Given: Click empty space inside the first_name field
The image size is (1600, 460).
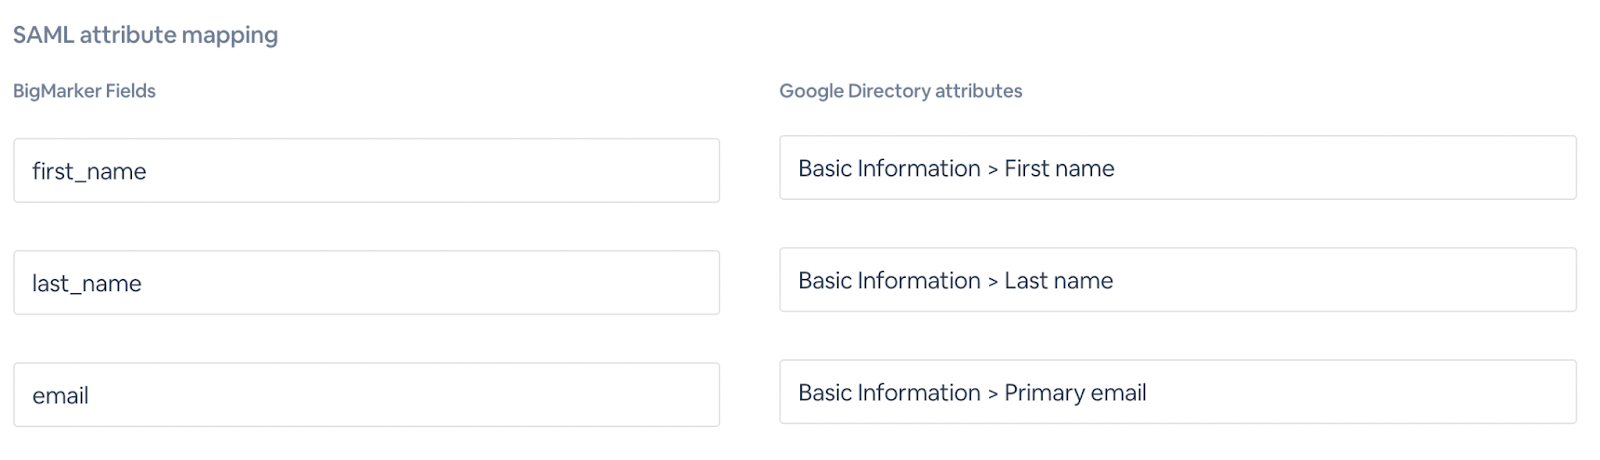Looking at the screenshot, I should pos(500,171).
